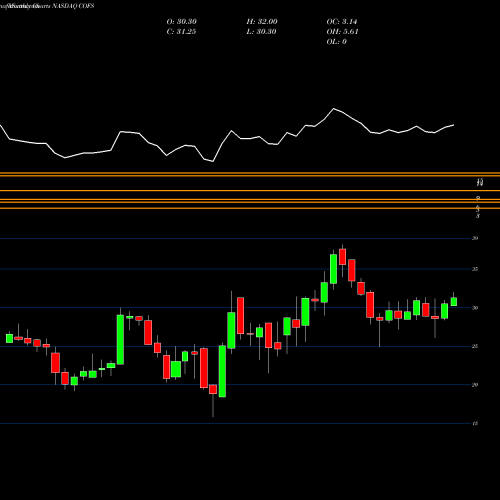This screenshot has height=500, width=500.
Task: Click the 35 price axis label
Action: pos(475,269)
